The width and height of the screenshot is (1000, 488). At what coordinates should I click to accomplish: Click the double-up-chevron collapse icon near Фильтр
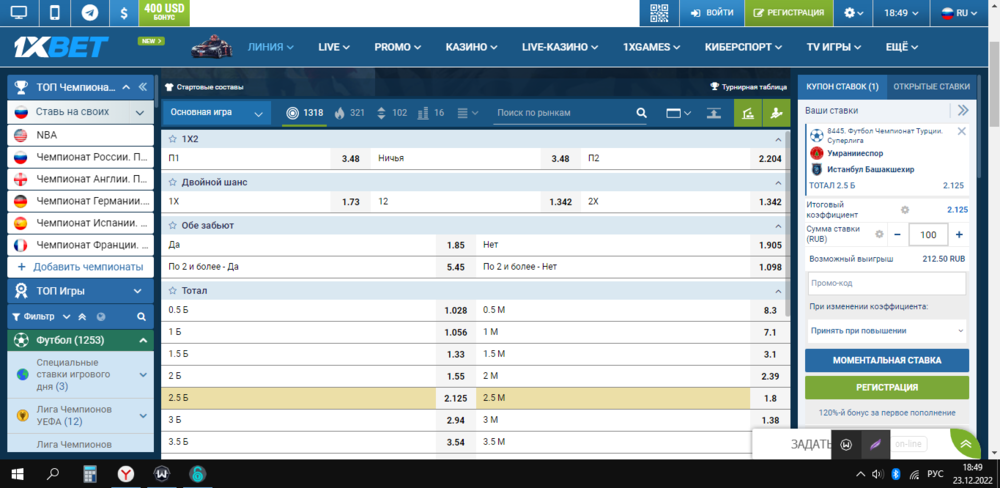click(x=82, y=316)
